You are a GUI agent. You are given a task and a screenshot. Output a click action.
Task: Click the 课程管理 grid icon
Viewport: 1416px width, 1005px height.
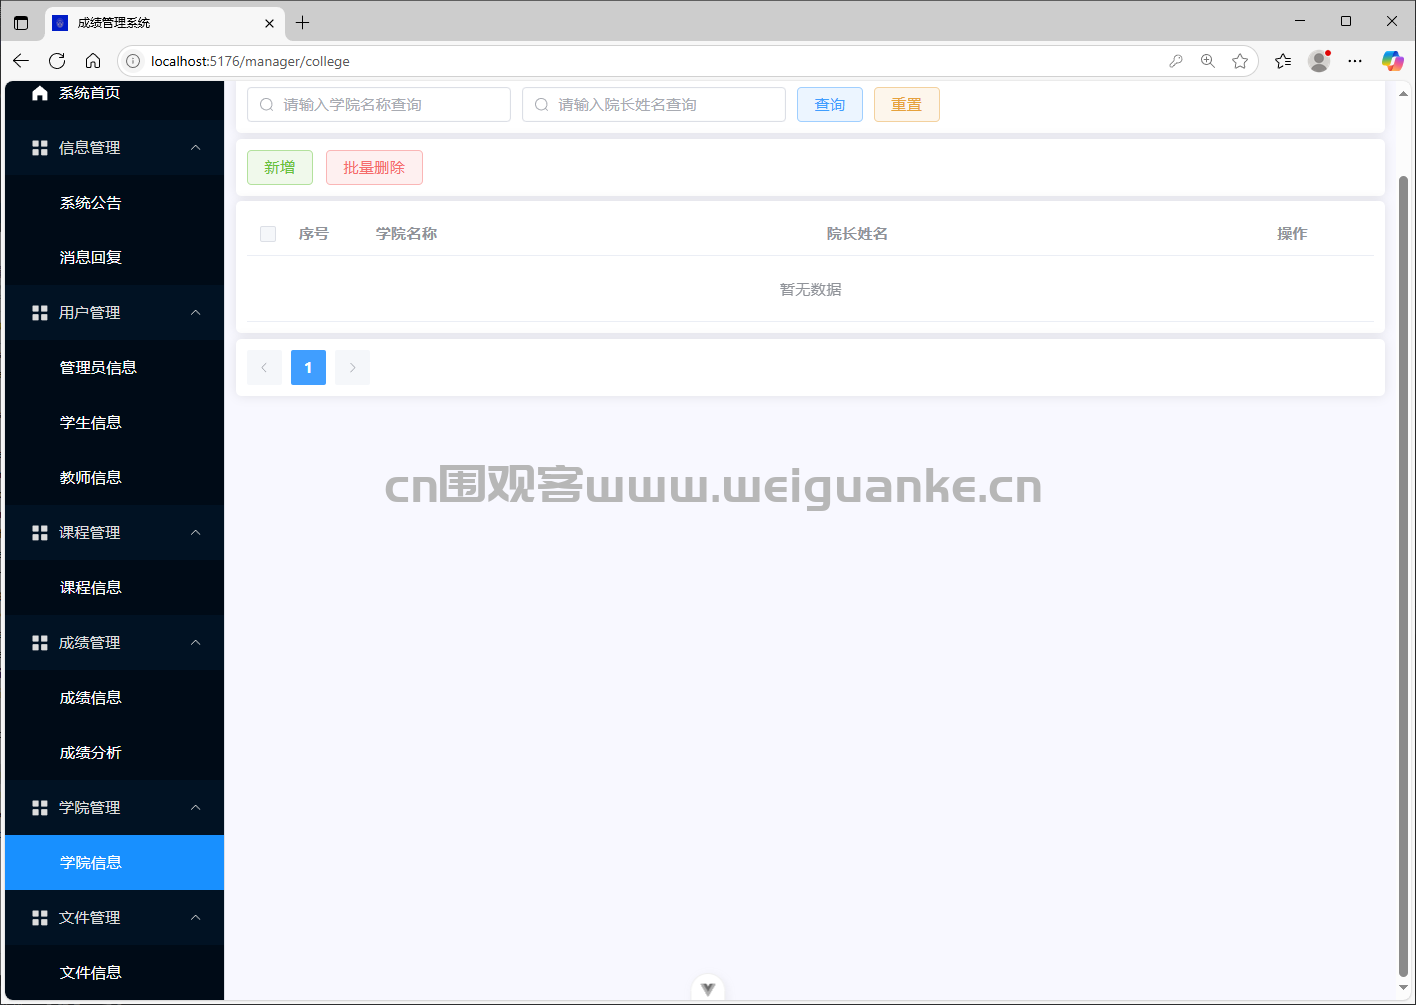(40, 533)
